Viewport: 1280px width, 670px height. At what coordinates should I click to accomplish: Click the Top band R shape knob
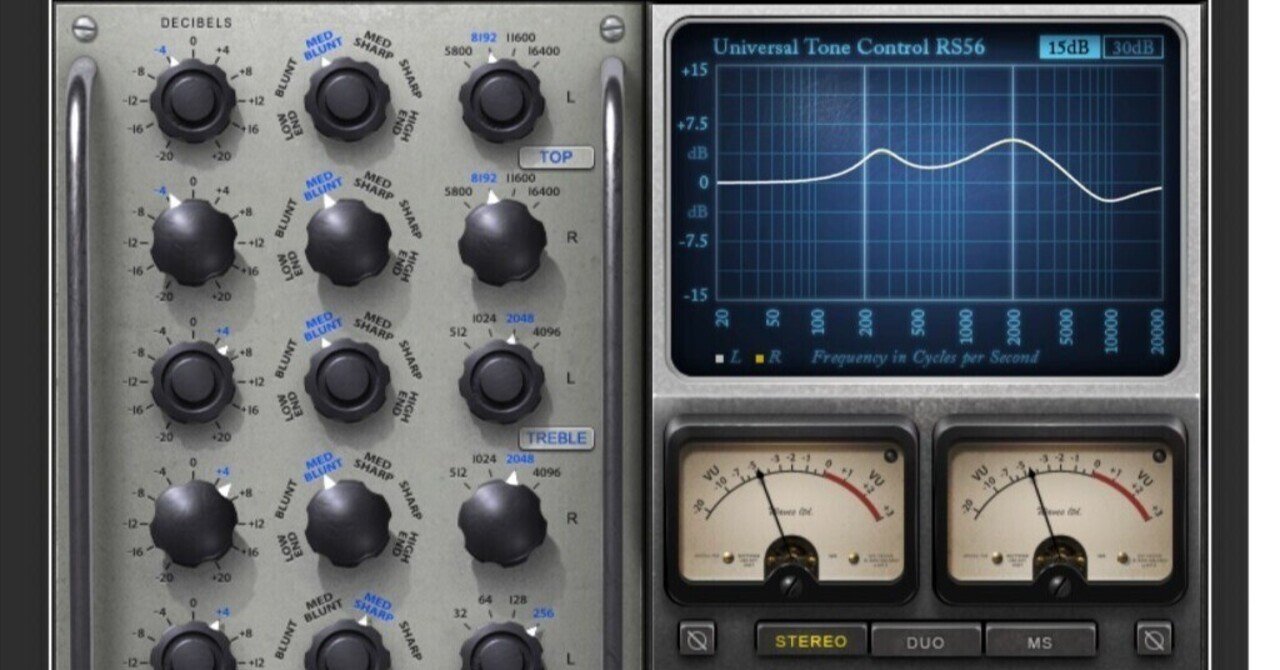click(347, 242)
